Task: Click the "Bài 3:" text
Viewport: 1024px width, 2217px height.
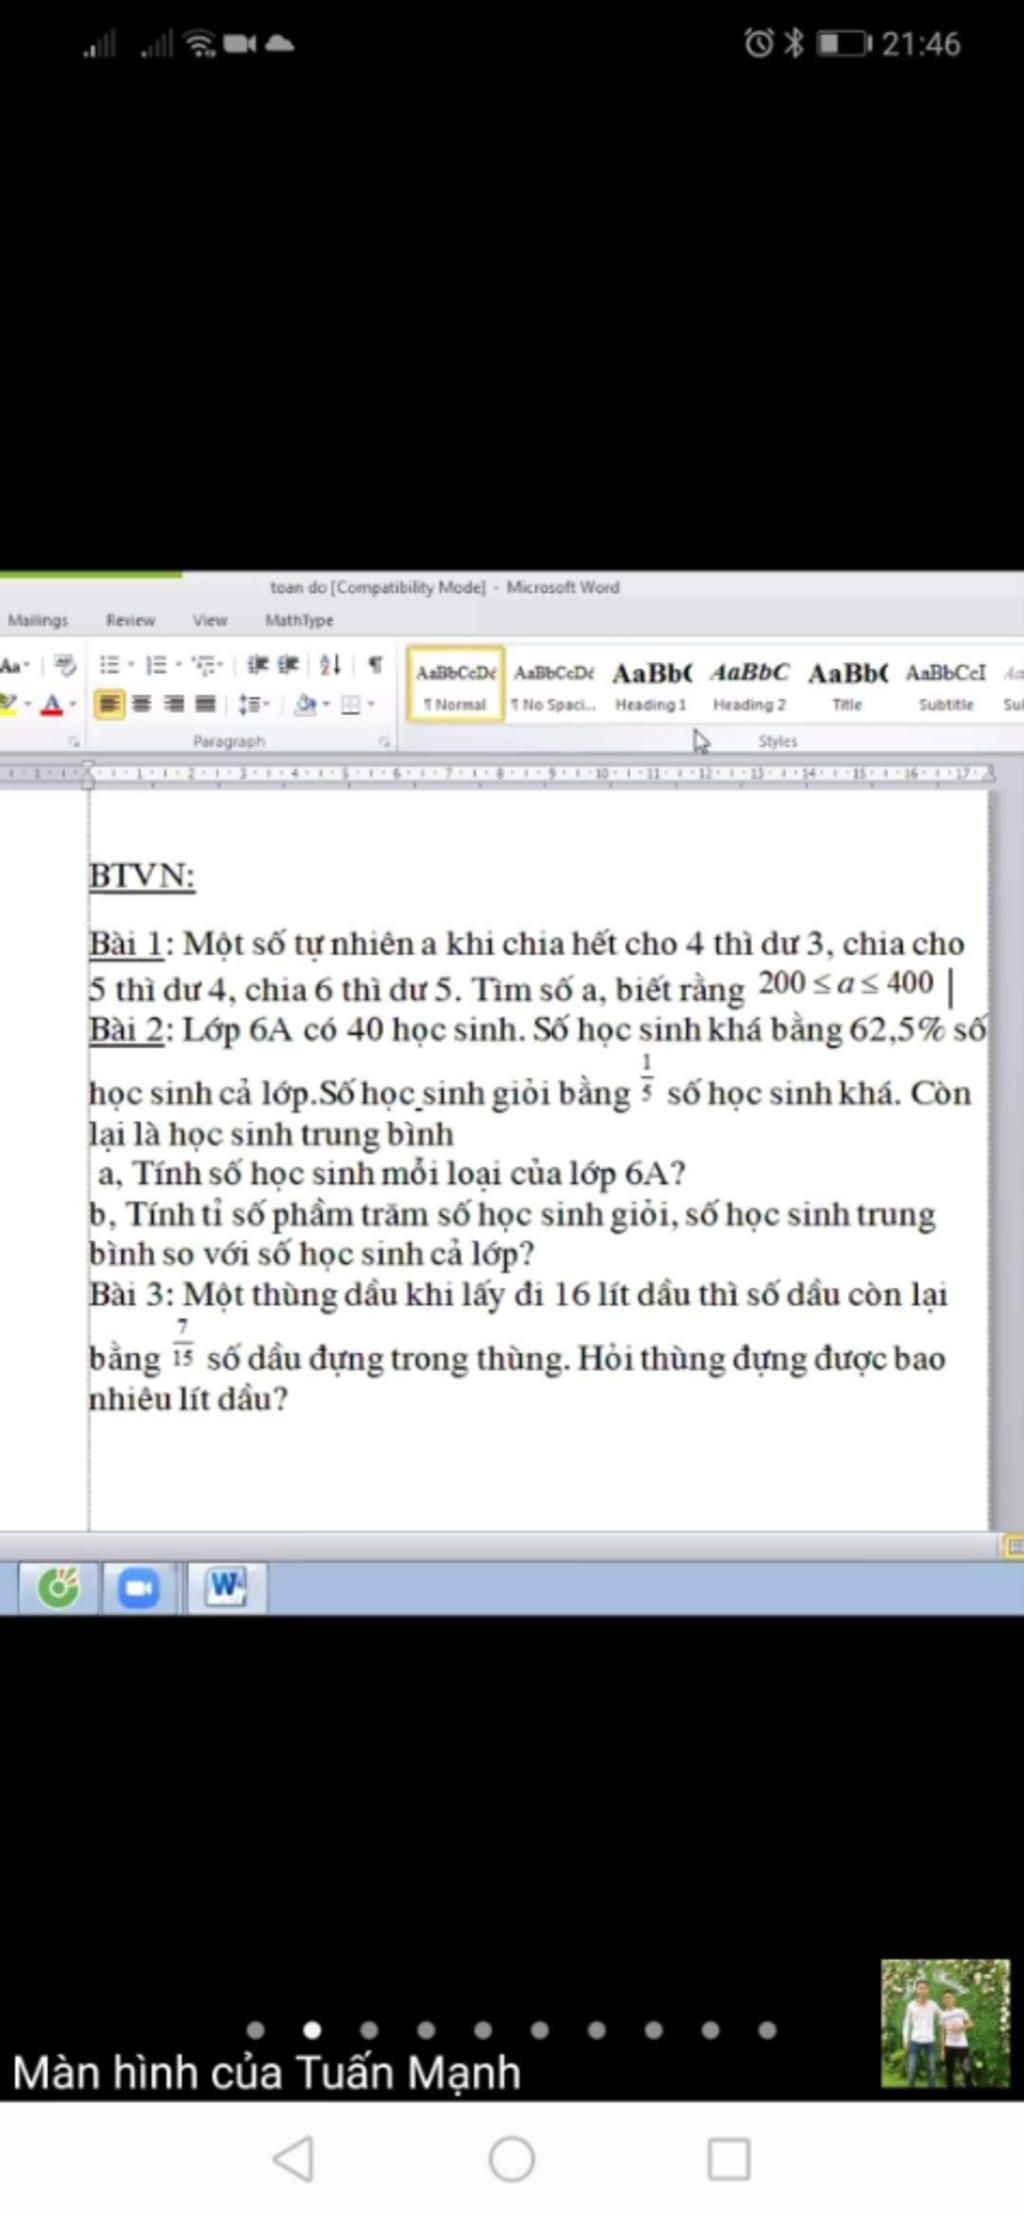Action: click(131, 1294)
